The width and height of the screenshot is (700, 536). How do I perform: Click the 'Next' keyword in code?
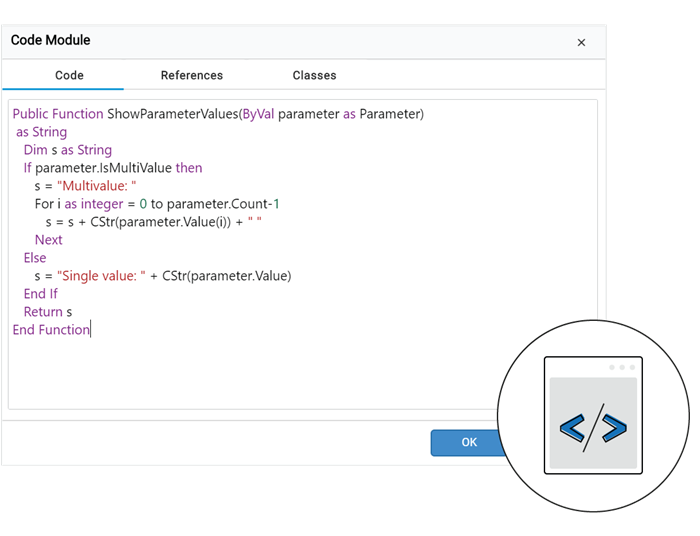click(48, 240)
